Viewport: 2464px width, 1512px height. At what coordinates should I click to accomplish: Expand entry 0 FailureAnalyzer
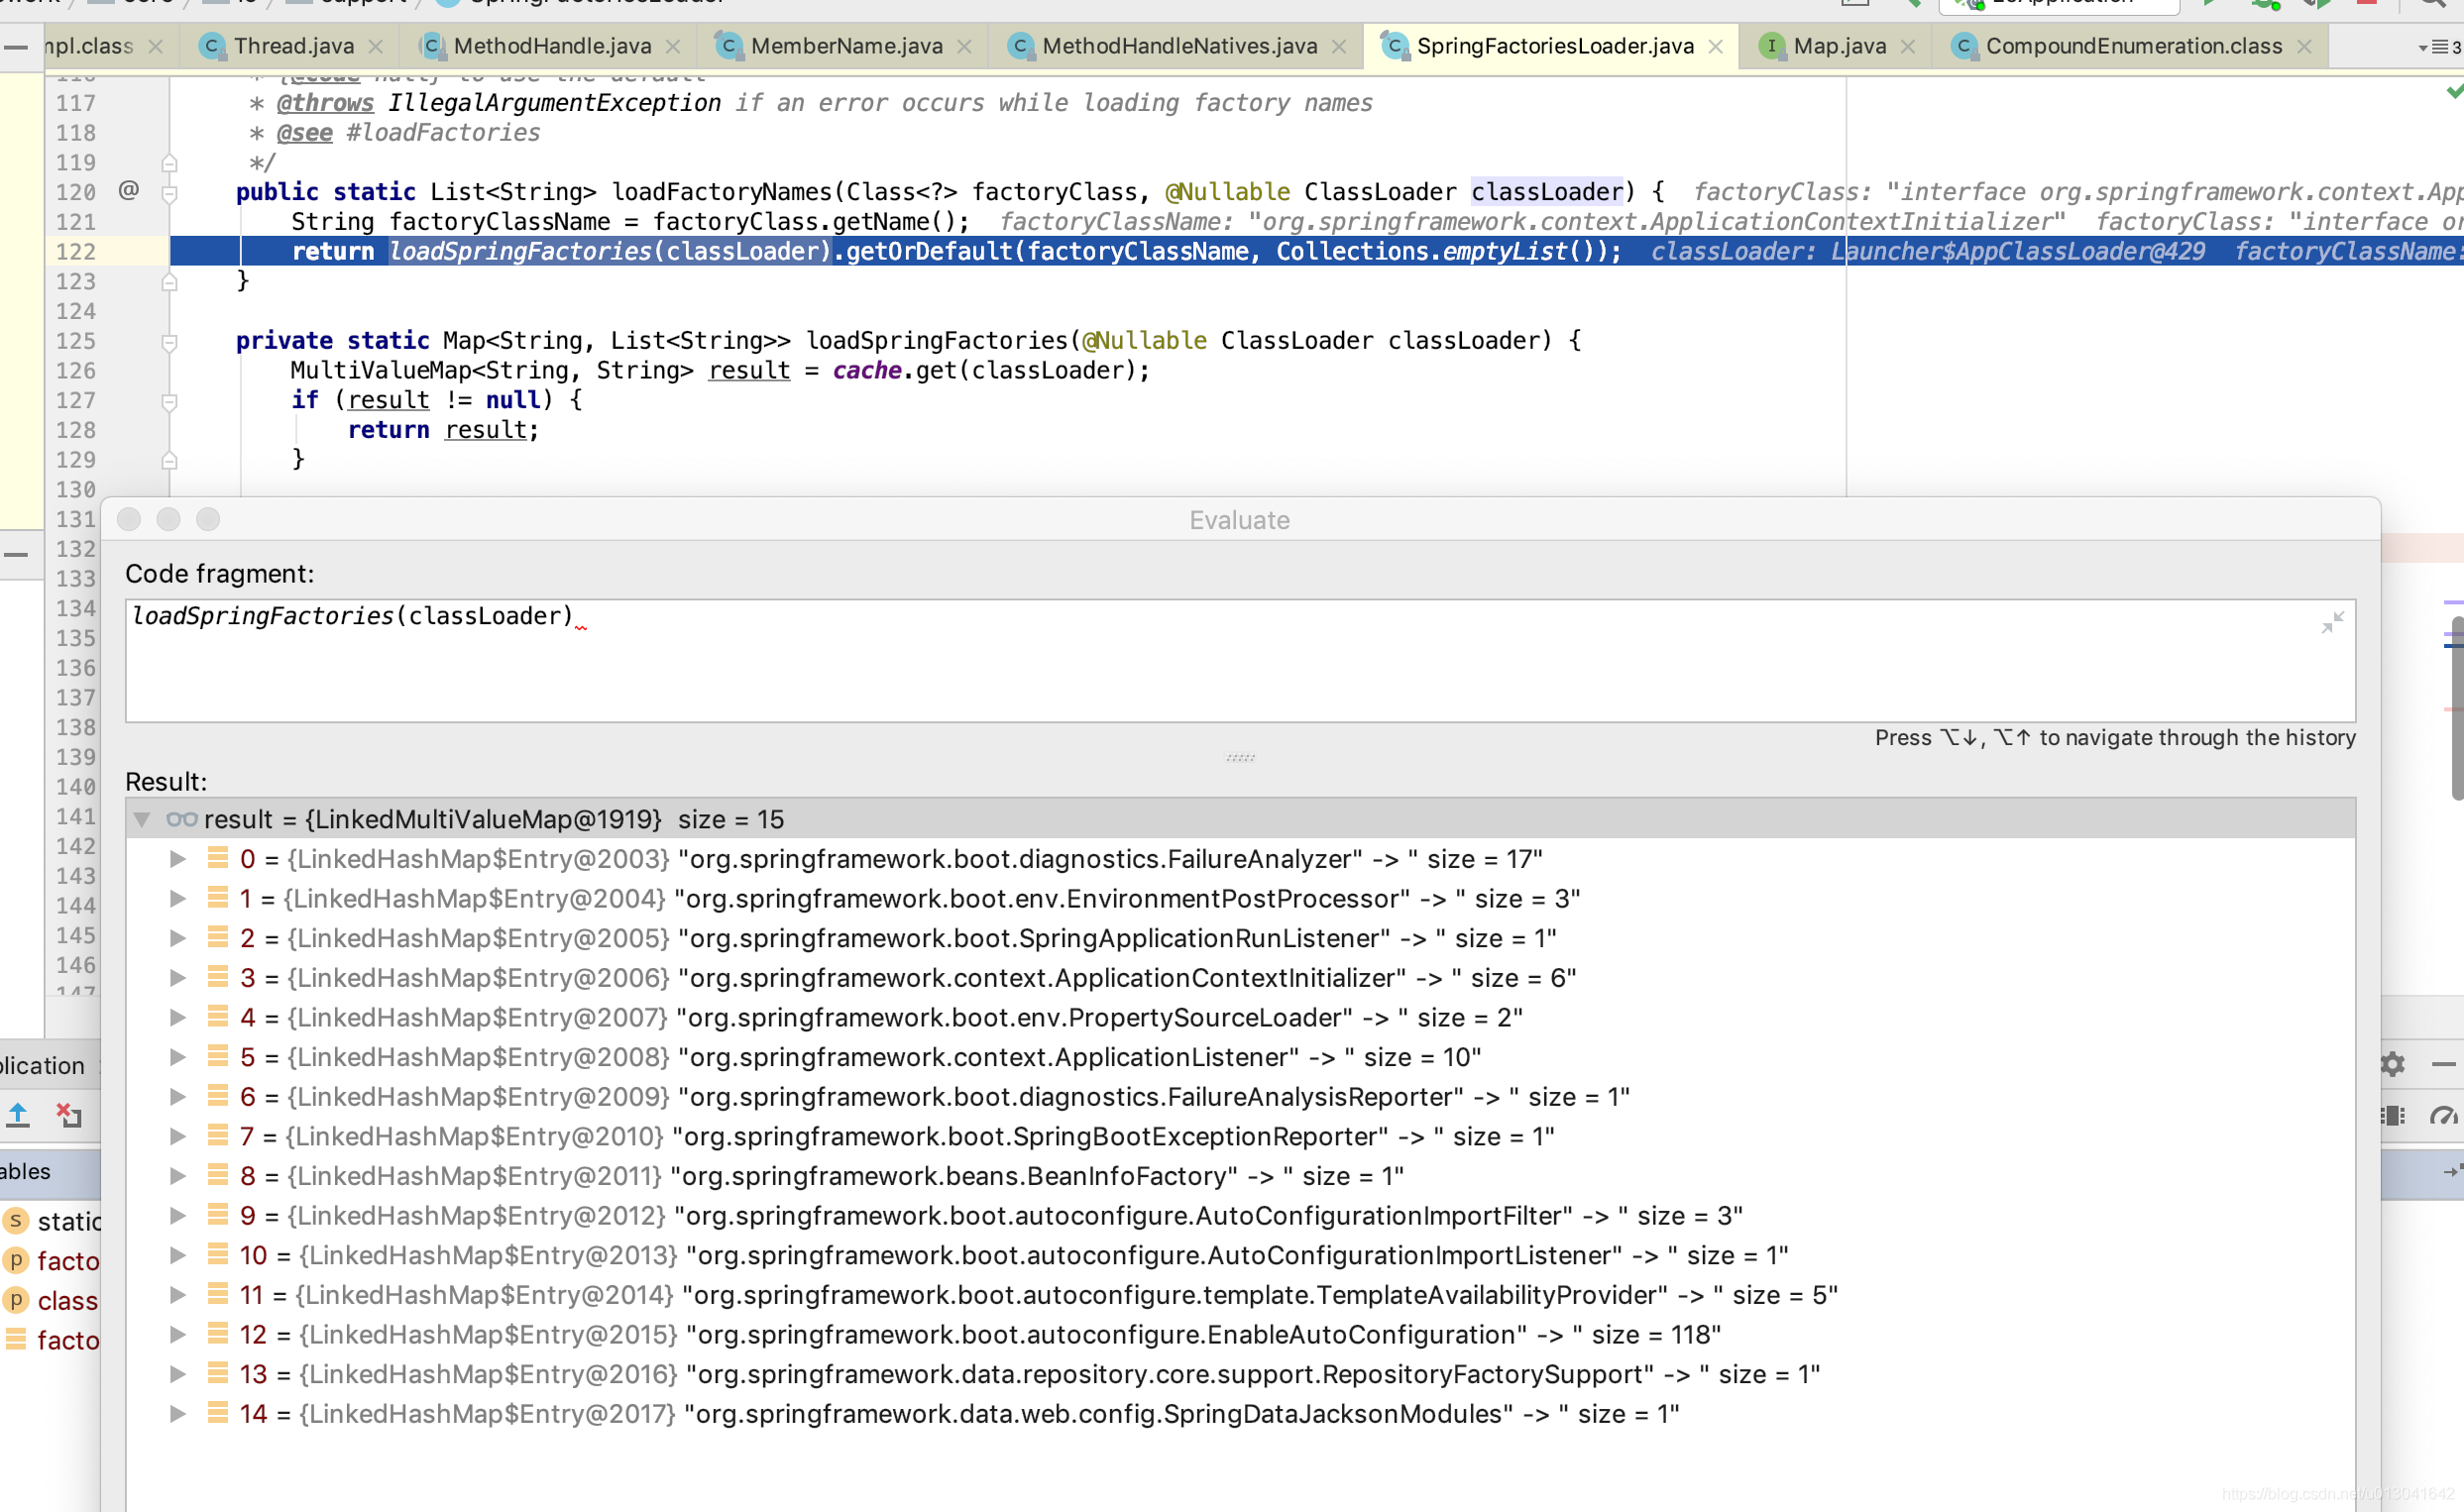(177, 859)
